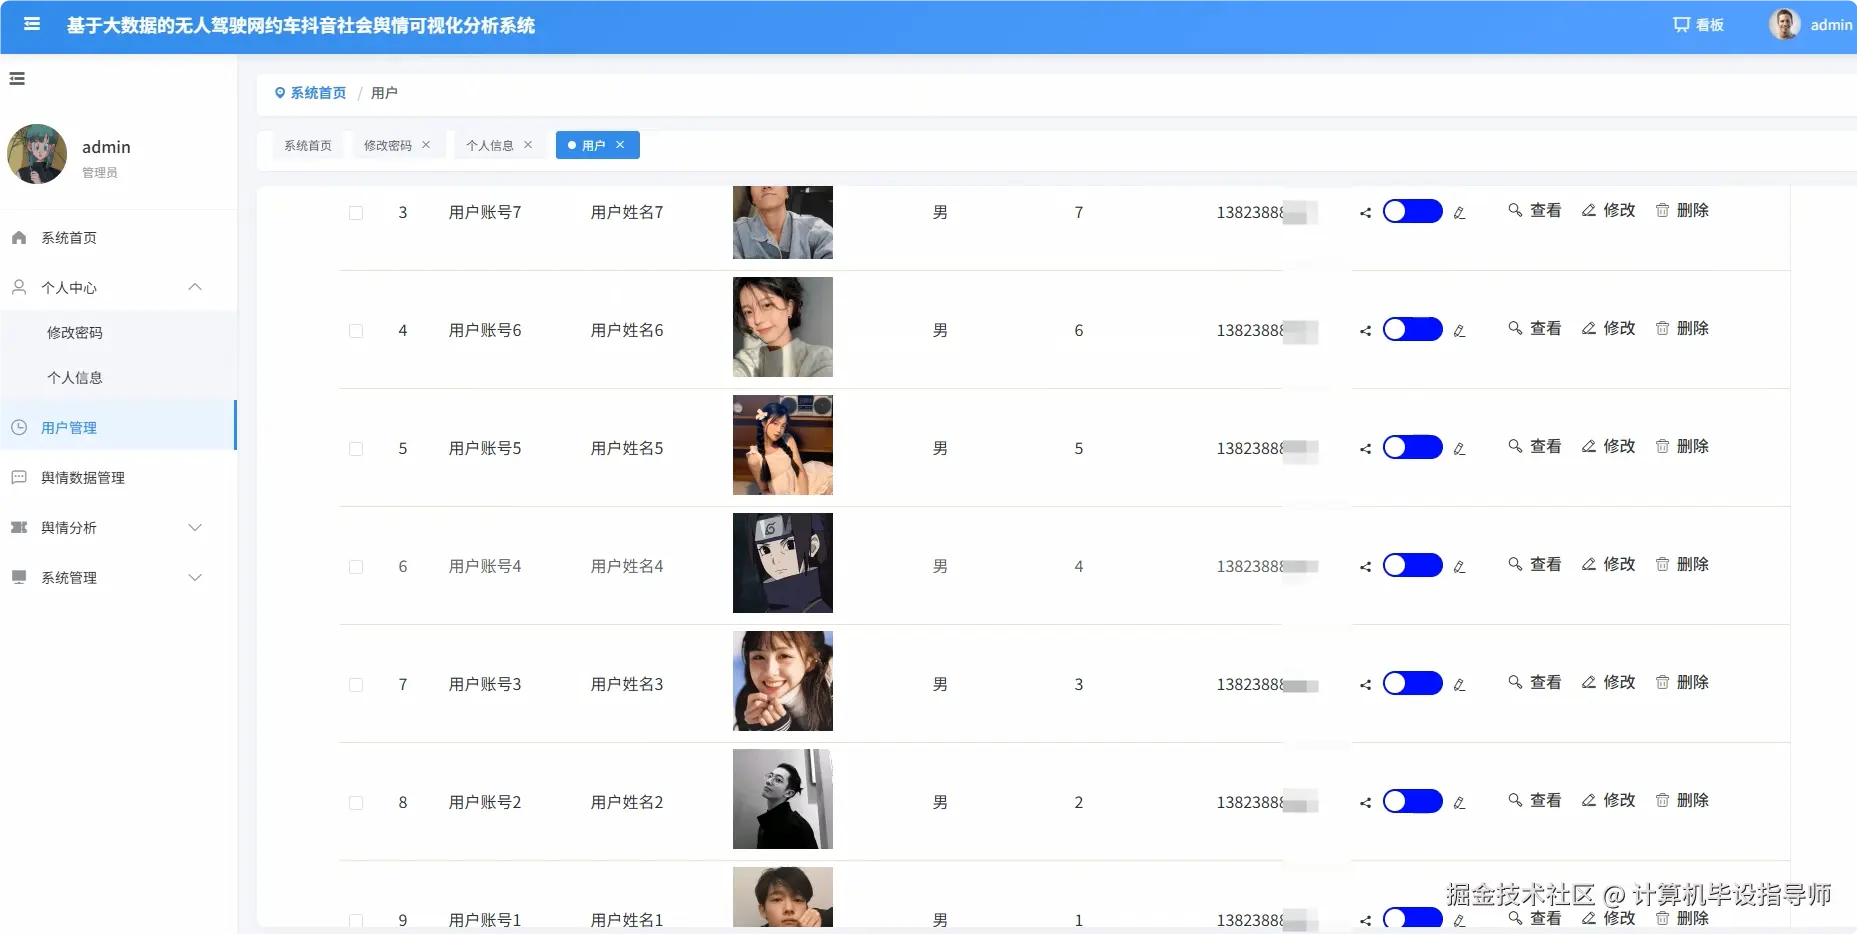Open 修改密码 in the sidebar
This screenshot has height=934, width=1857.
118,333
